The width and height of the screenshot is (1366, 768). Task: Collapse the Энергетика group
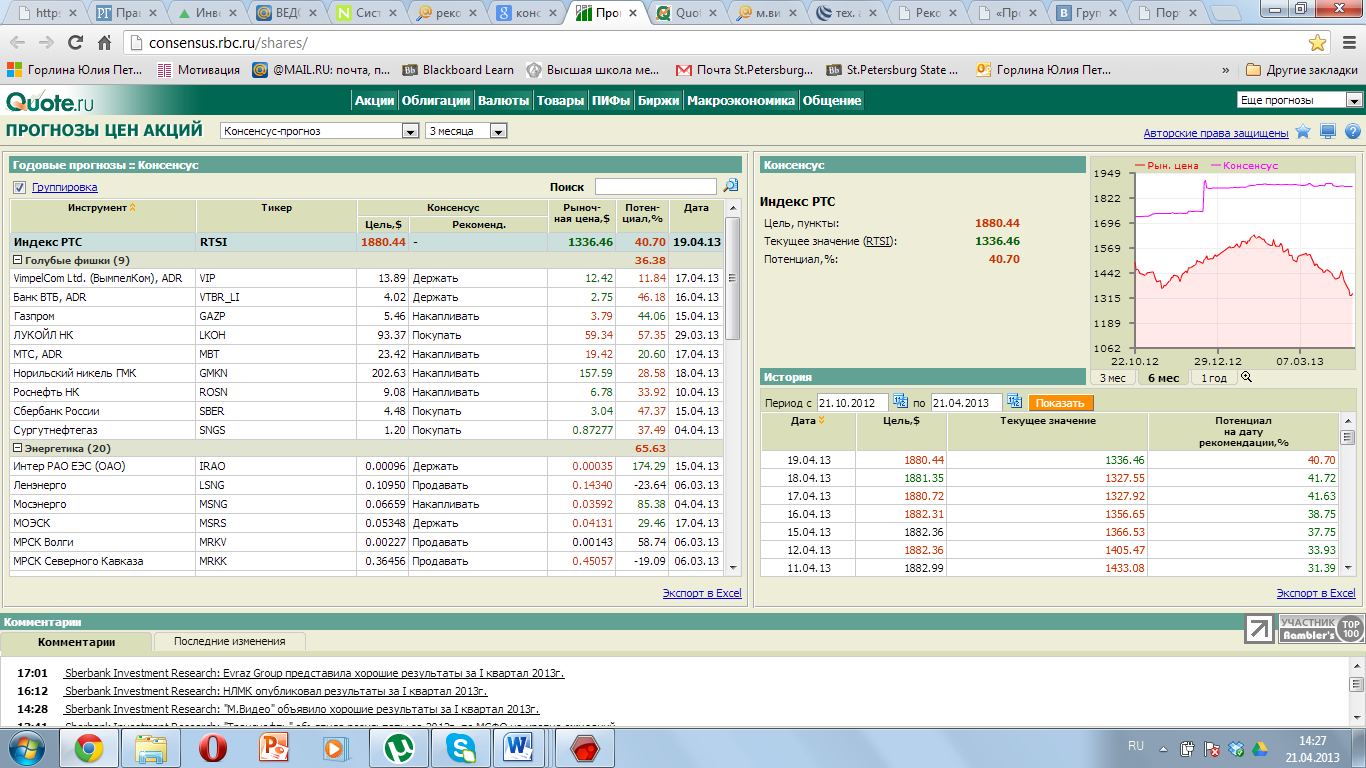click(17, 448)
